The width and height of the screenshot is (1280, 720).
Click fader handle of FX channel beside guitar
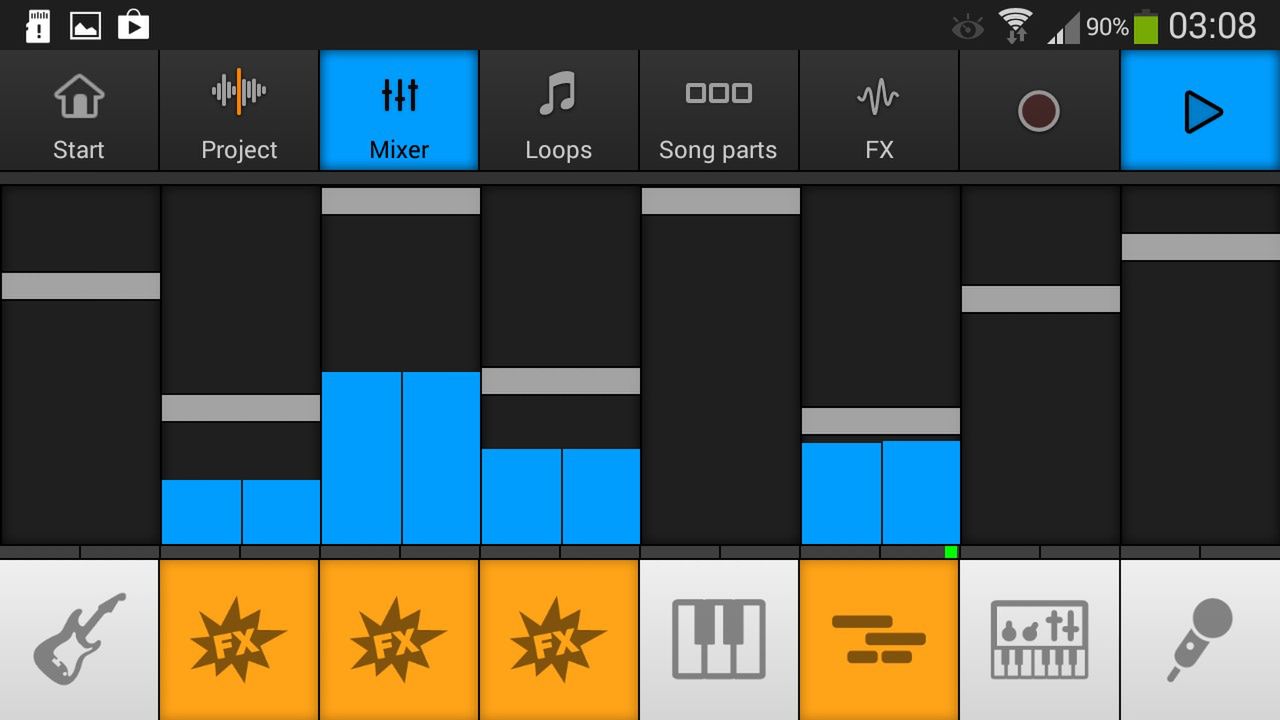(x=241, y=408)
